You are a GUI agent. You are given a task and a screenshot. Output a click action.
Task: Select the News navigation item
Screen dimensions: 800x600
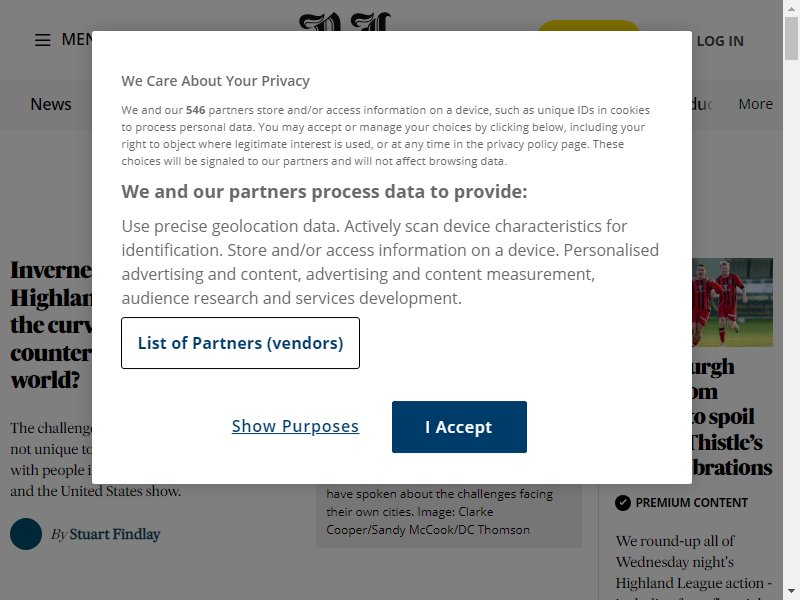(51, 104)
